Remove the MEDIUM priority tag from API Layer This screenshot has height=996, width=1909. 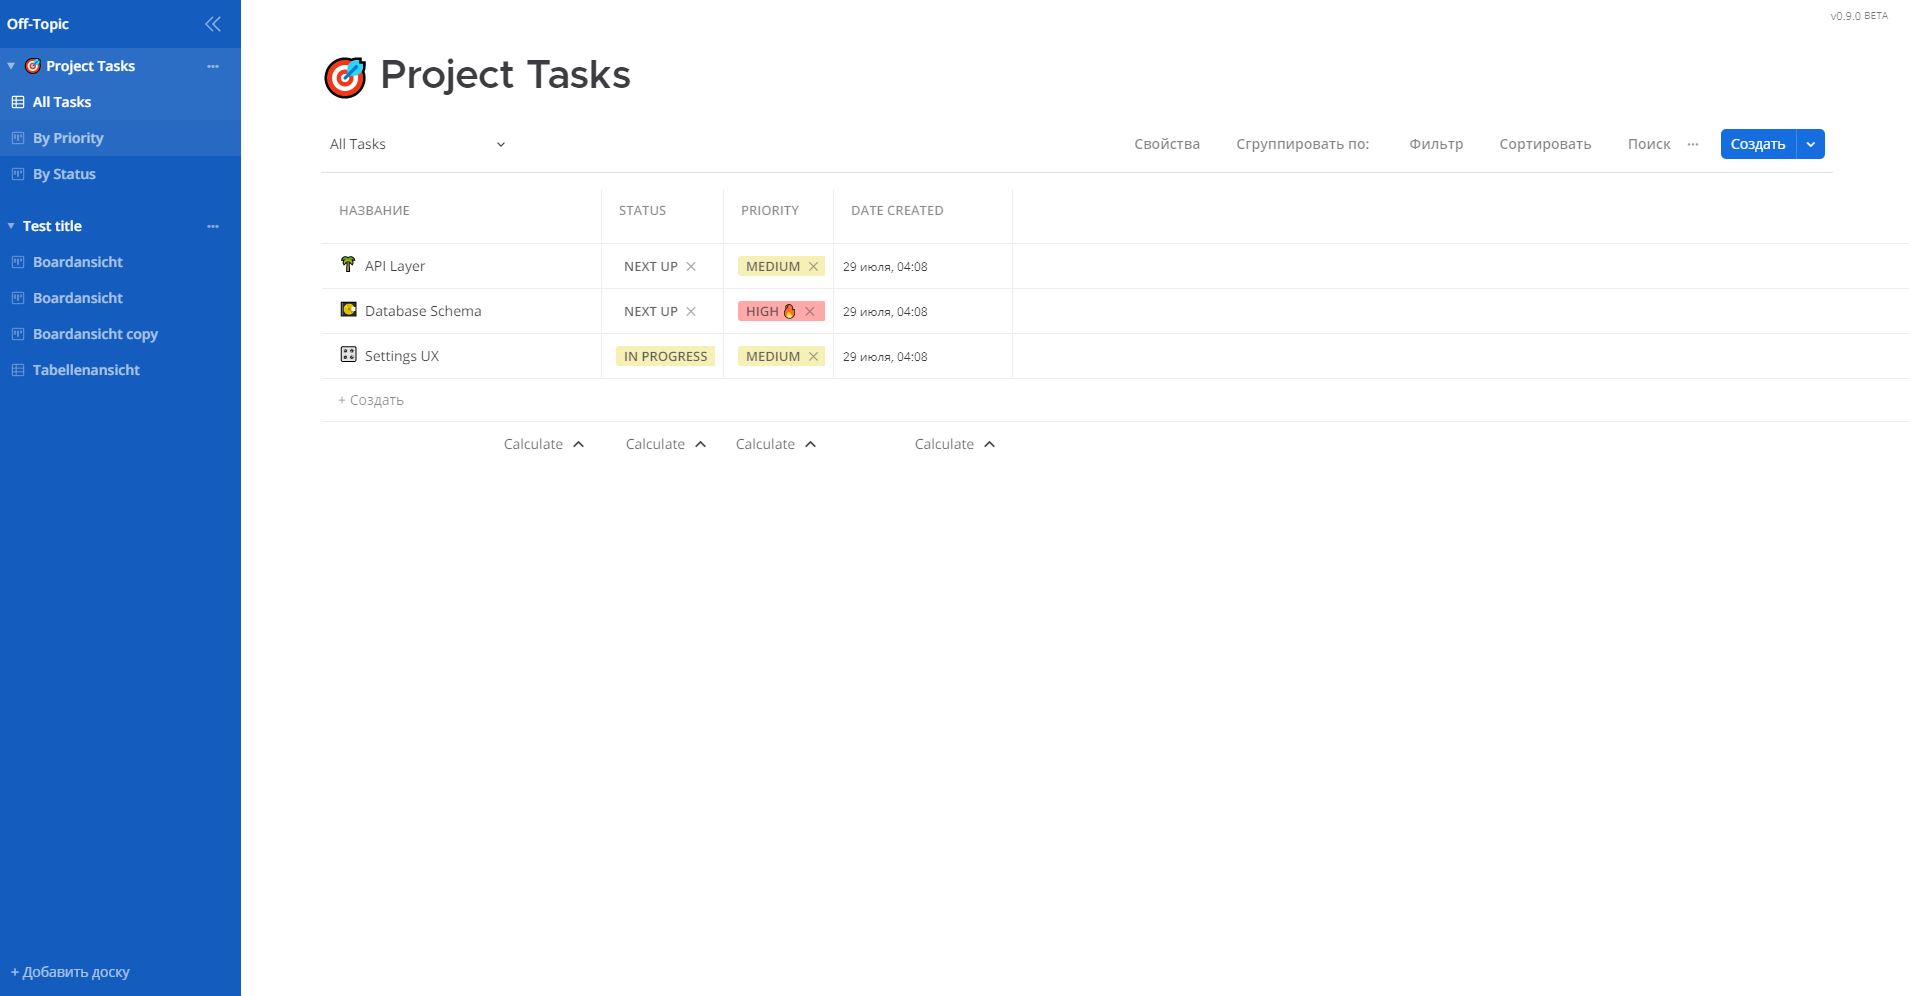click(x=813, y=266)
